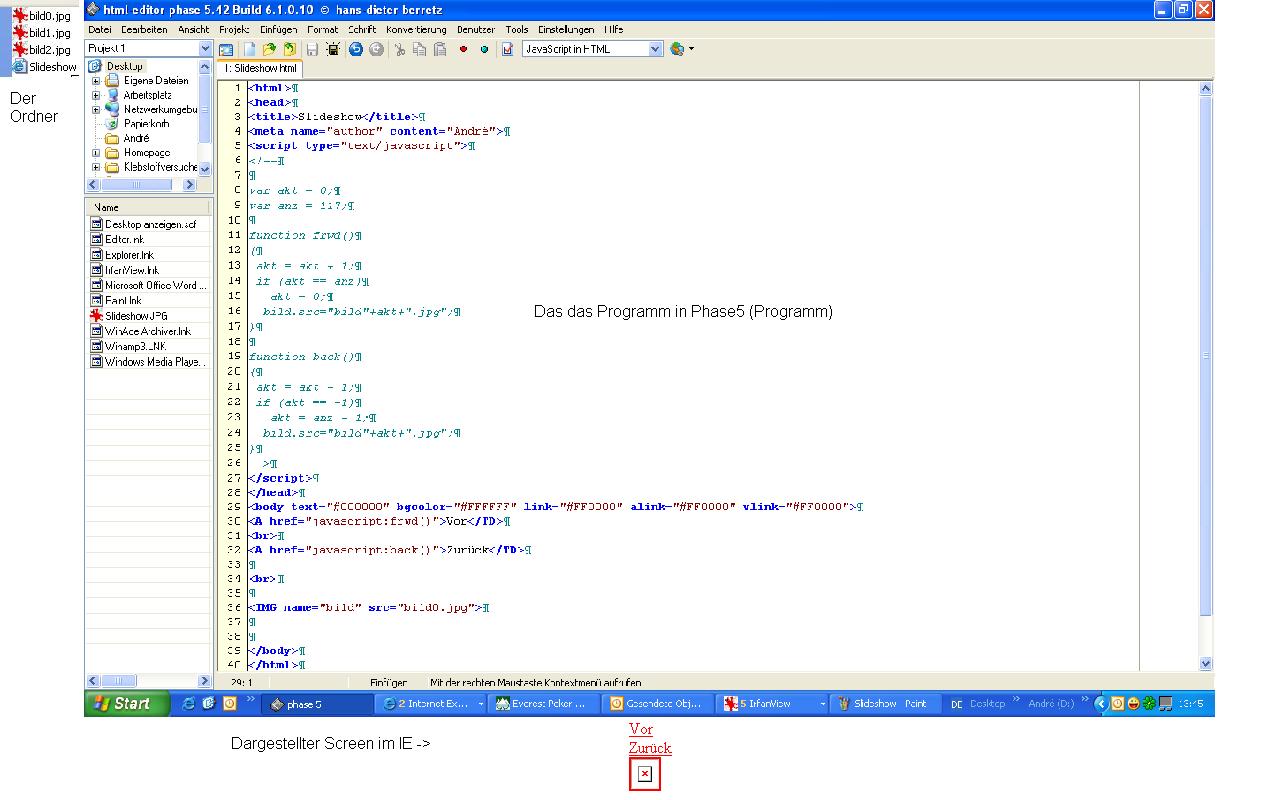Open the Ansicht menu

tap(194, 30)
